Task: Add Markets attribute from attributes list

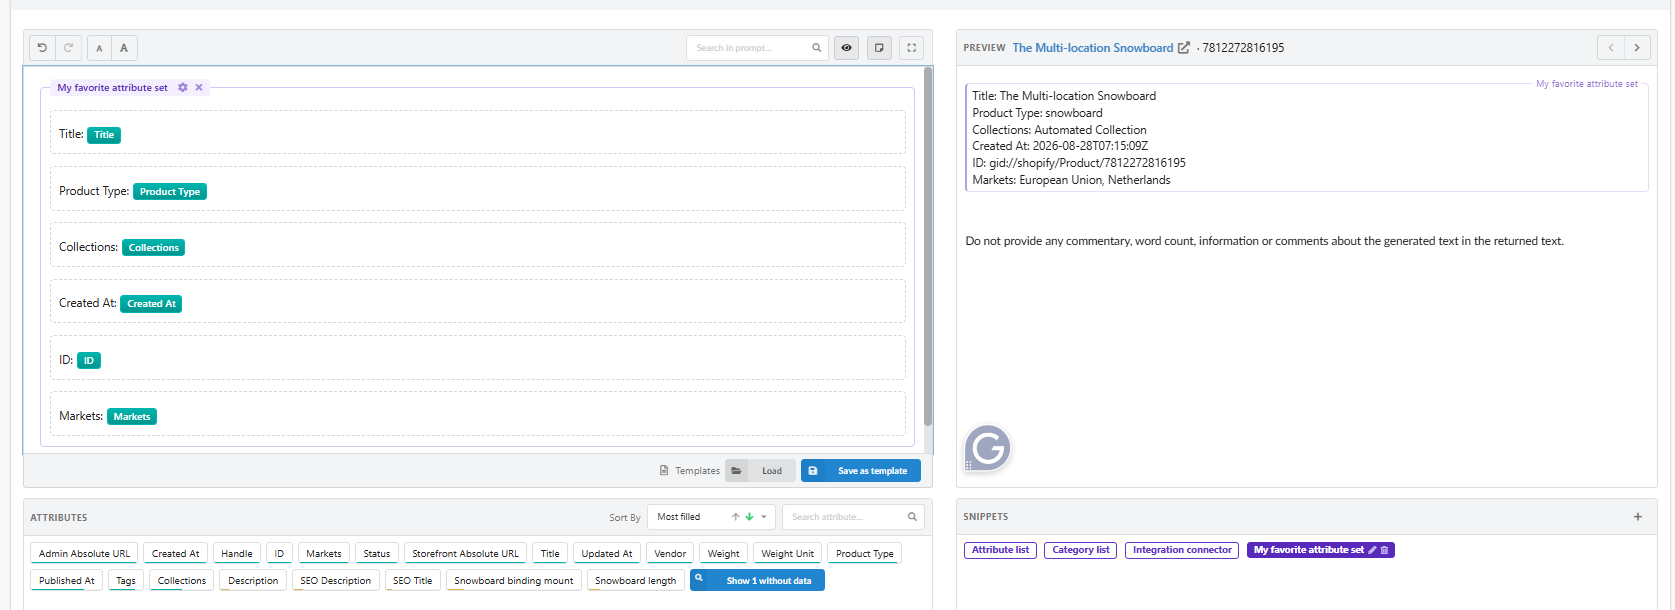Action: coord(324,553)
